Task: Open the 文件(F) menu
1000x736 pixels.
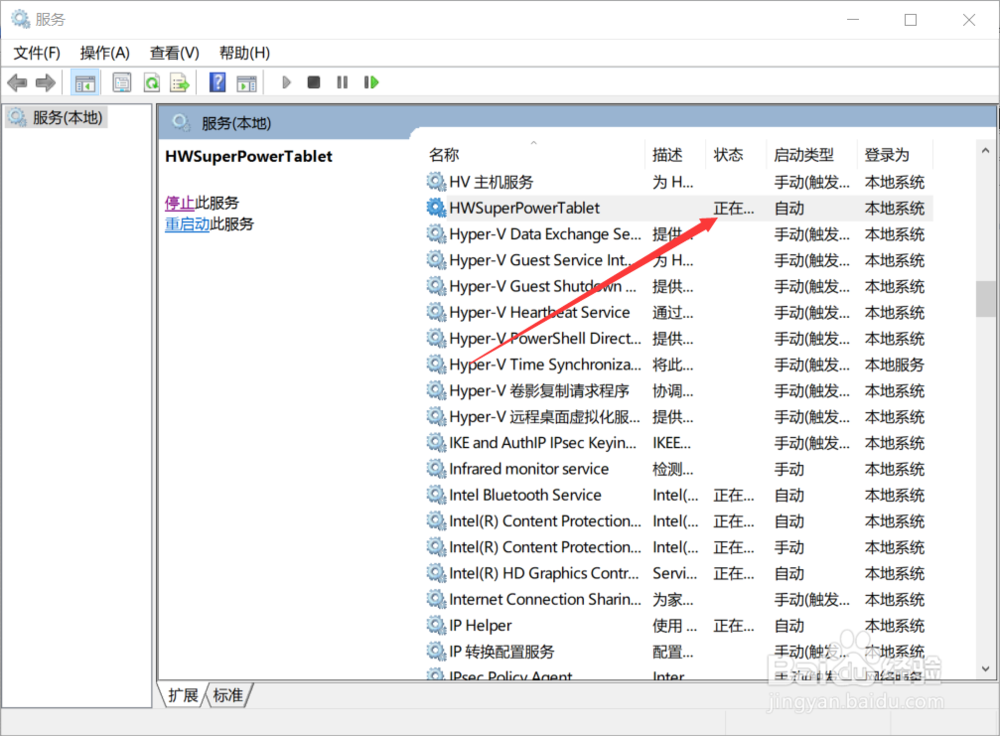Action: 37,53
